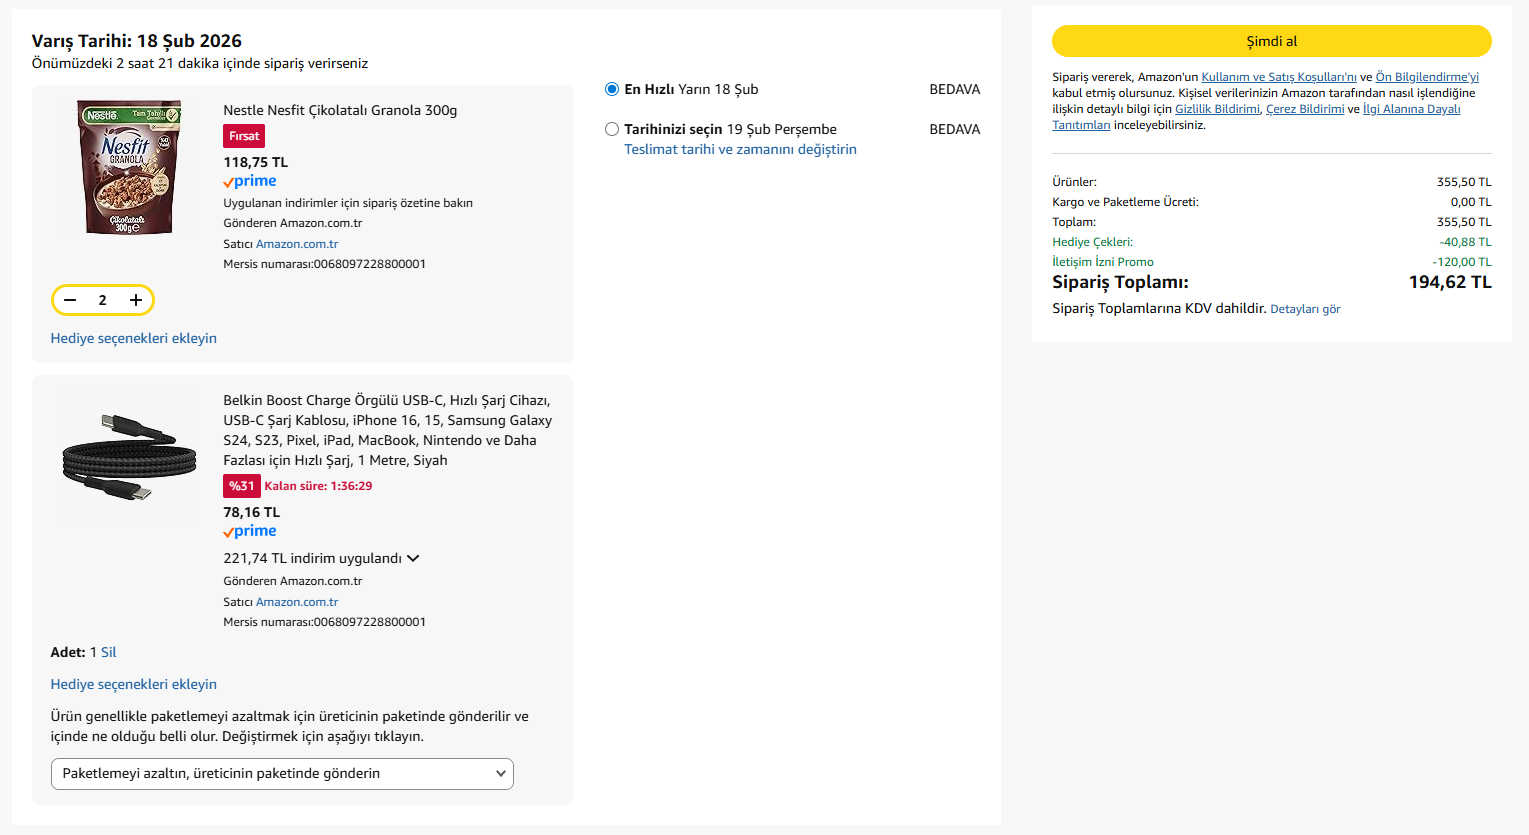Viewport: 1529px width, 835px height.
Task: Choose 'Tarihinizi seçin 19 Şub Perşembe' option
Action: pyautogui.click(x=612, y=129)
